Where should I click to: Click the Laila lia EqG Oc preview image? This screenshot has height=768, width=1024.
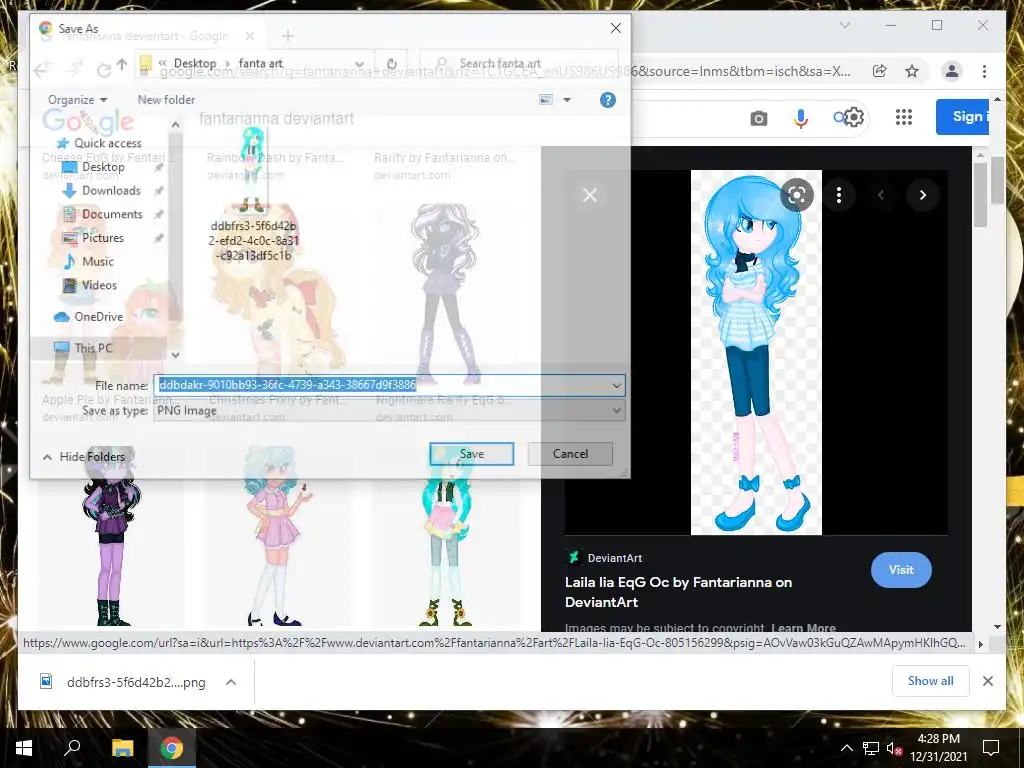[756, 353]
